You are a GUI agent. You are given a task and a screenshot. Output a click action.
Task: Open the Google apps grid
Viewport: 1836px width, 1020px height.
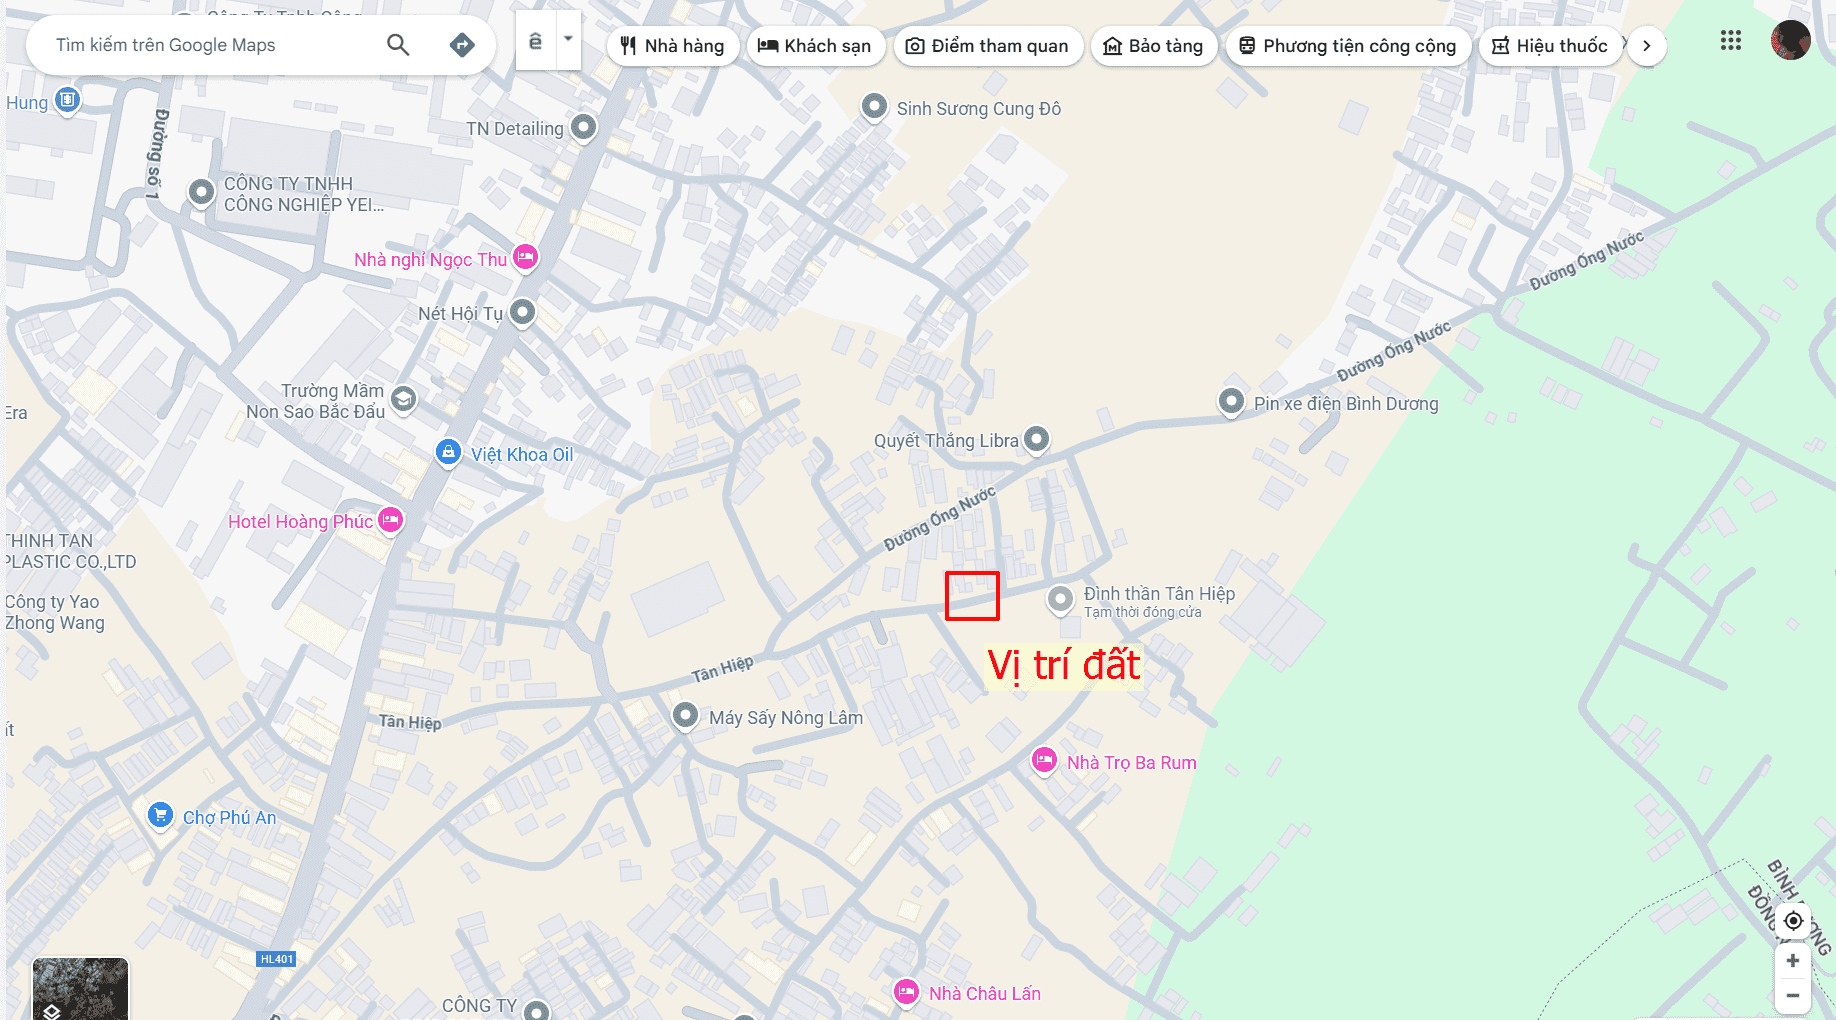(1731, 41)
